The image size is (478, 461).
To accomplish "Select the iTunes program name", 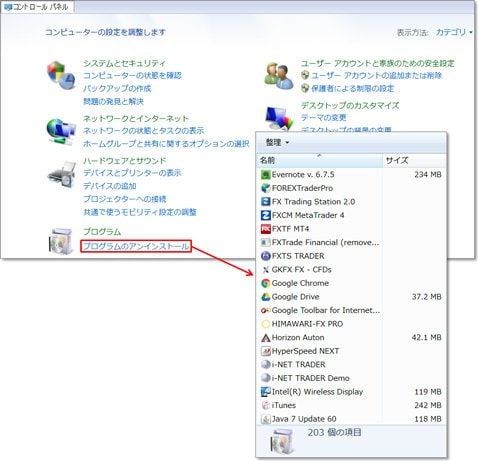I will 284,405.
